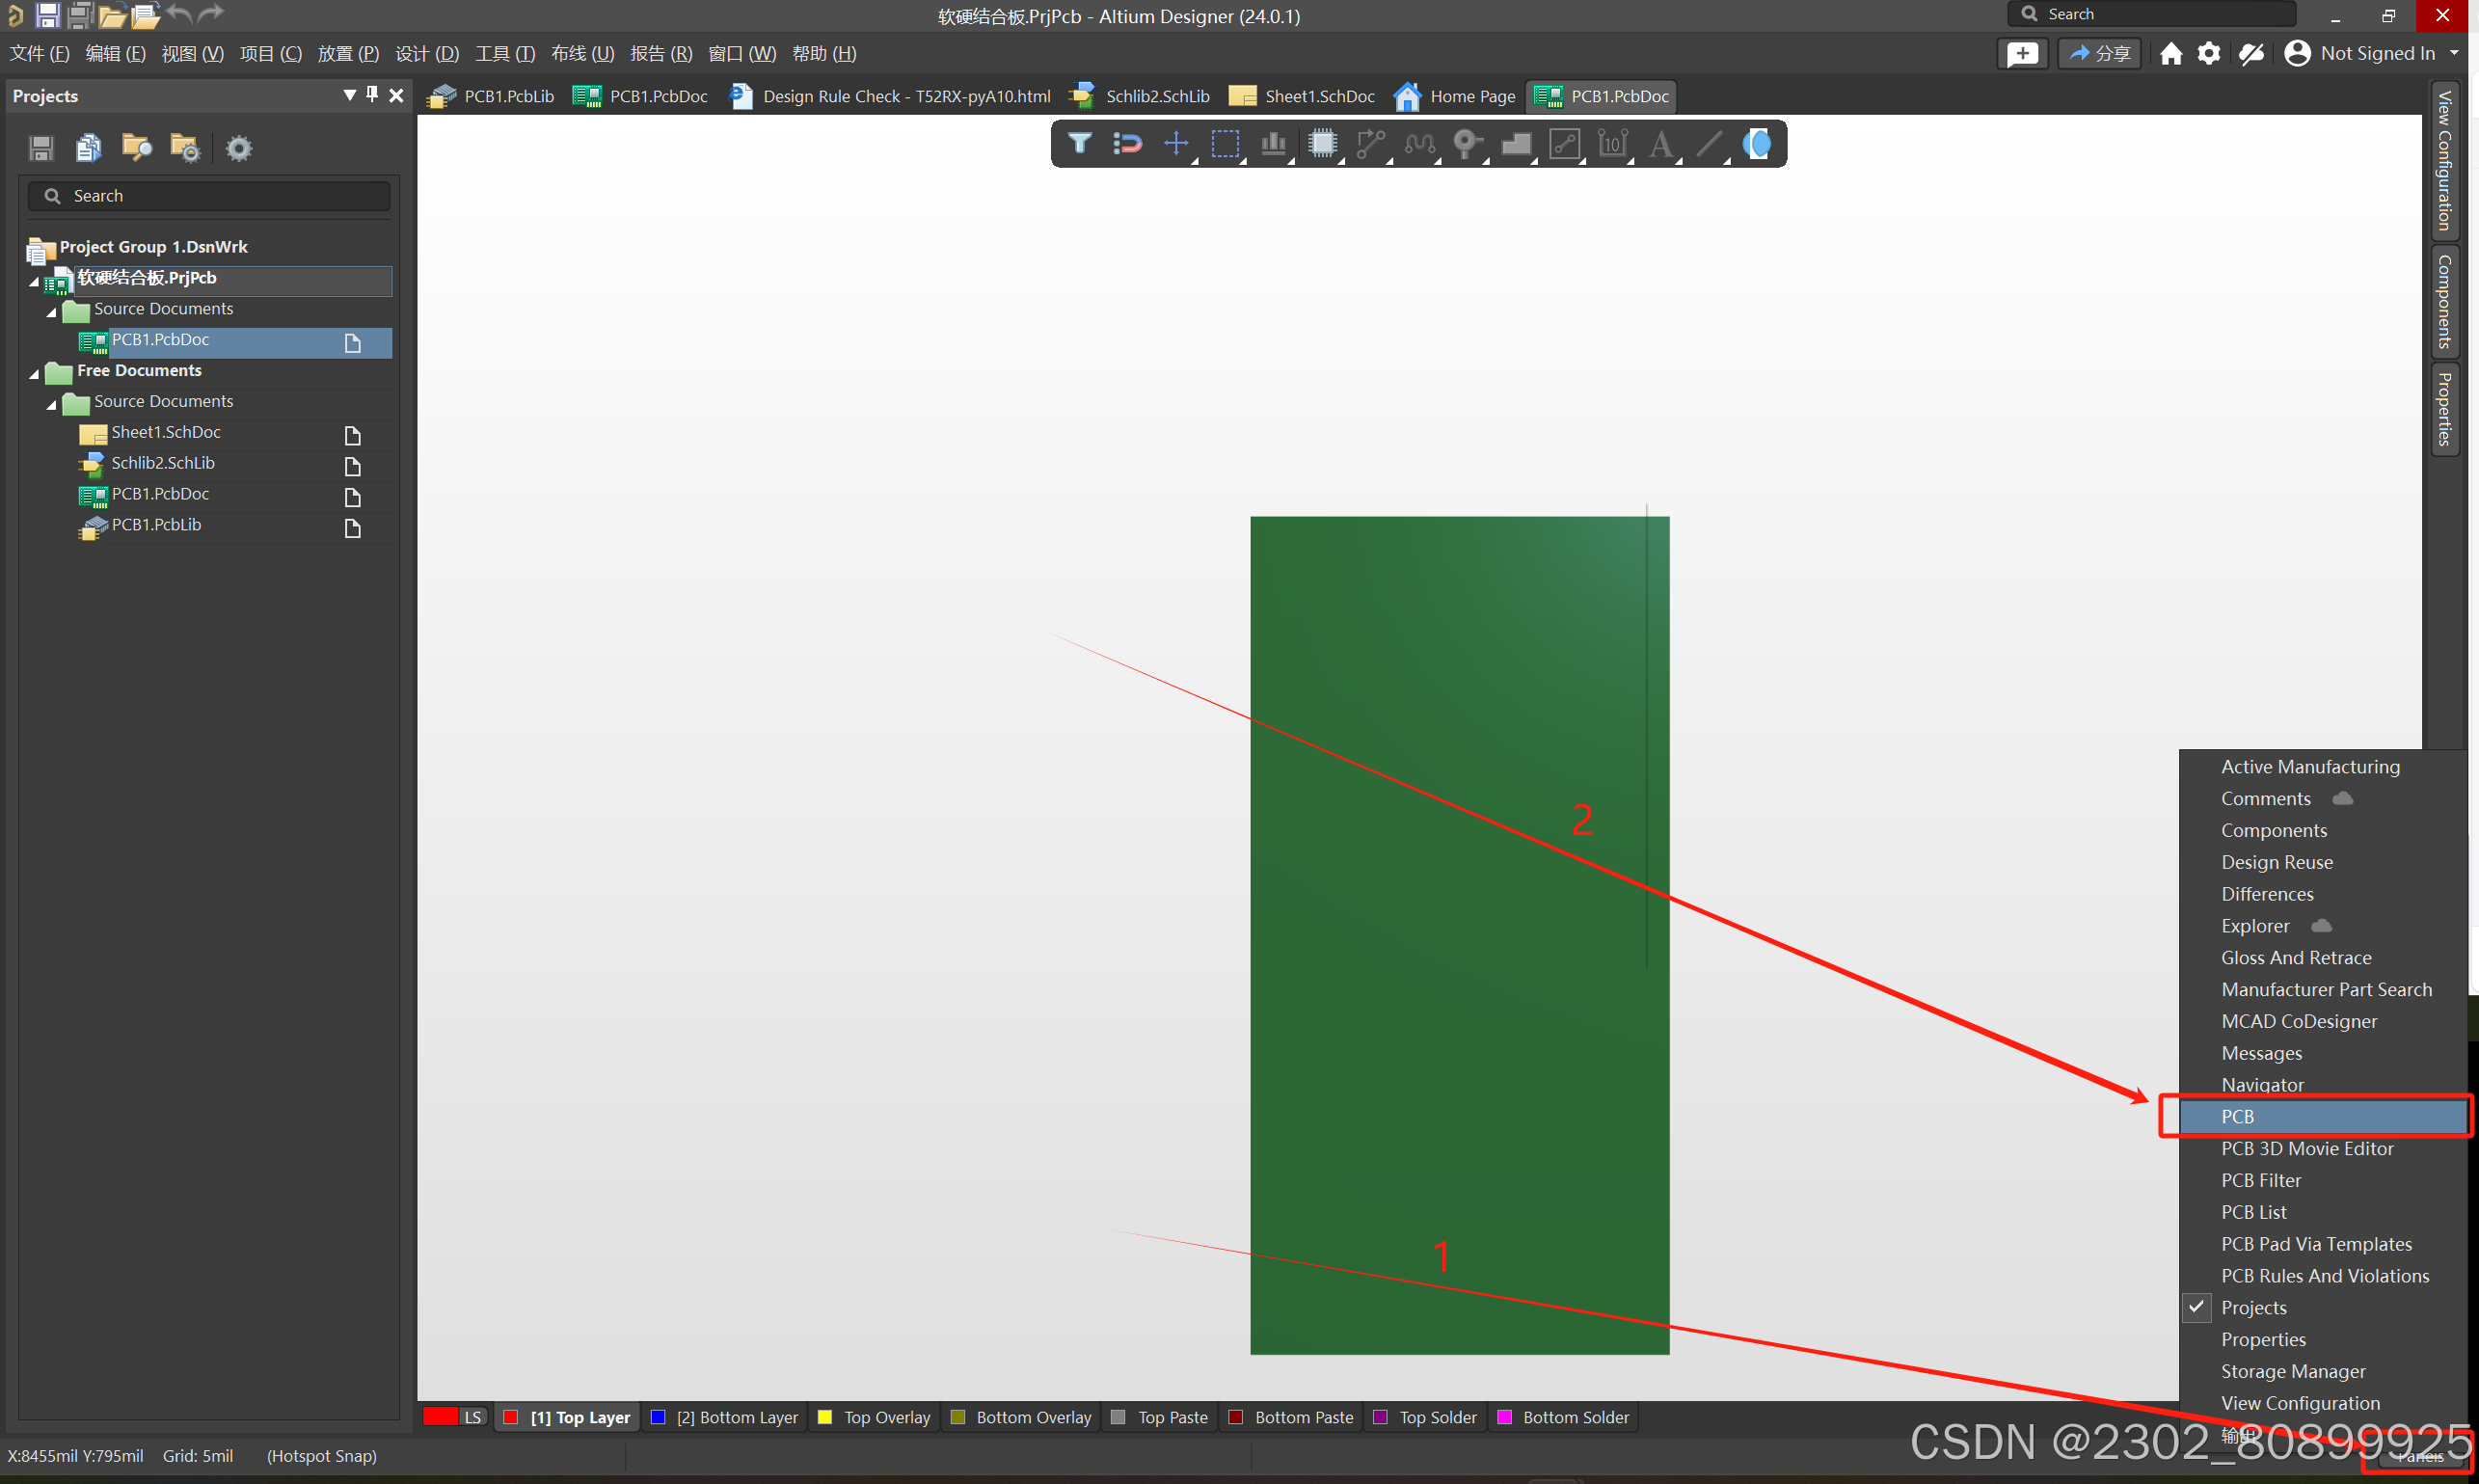Image resolution: width=2479 pixels, height=1484 pixels.
Task: Collapse the 软硬结合板.PrjPcb project node
Action: click(34, 281)
